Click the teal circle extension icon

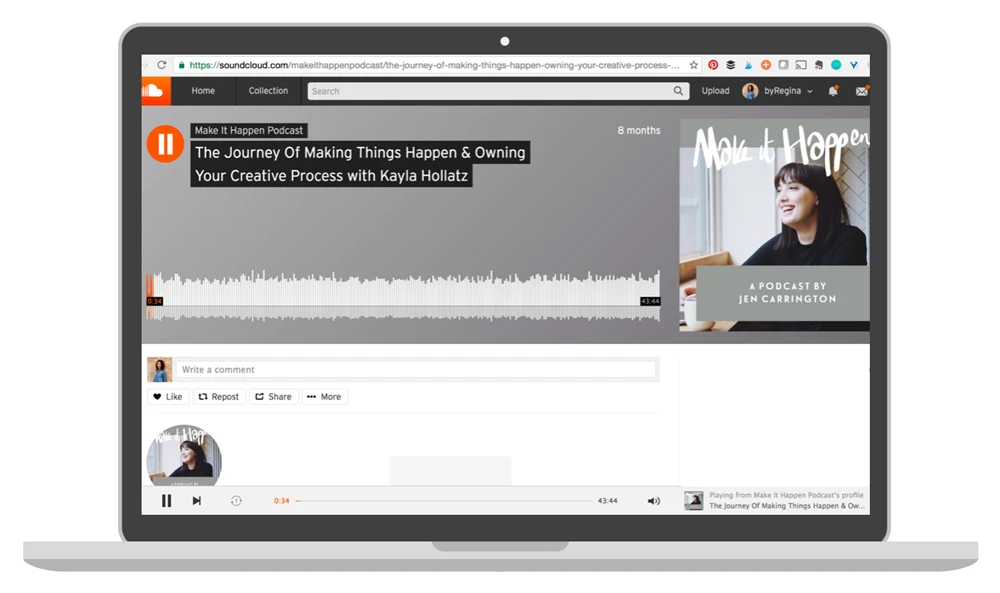pos(836,65)
